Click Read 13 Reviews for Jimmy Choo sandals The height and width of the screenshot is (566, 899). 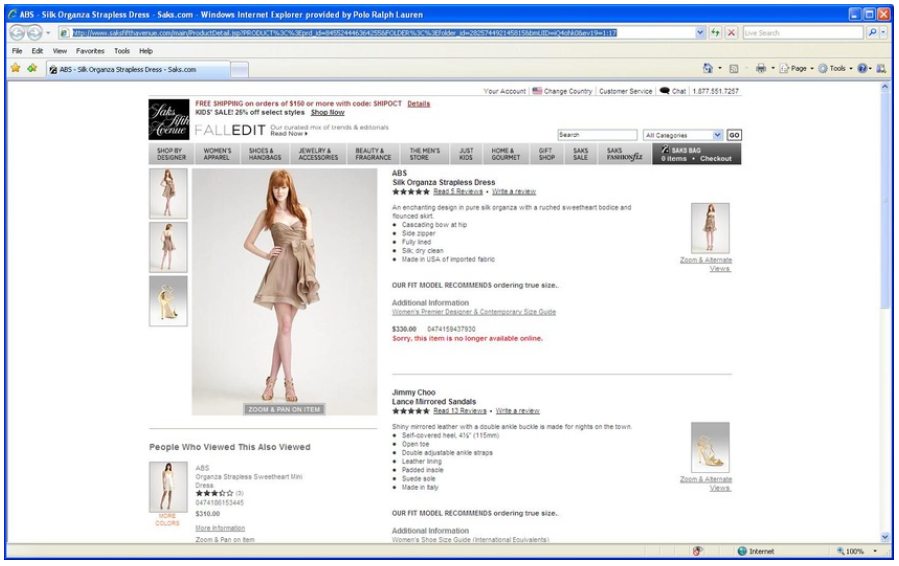point(460,411)
